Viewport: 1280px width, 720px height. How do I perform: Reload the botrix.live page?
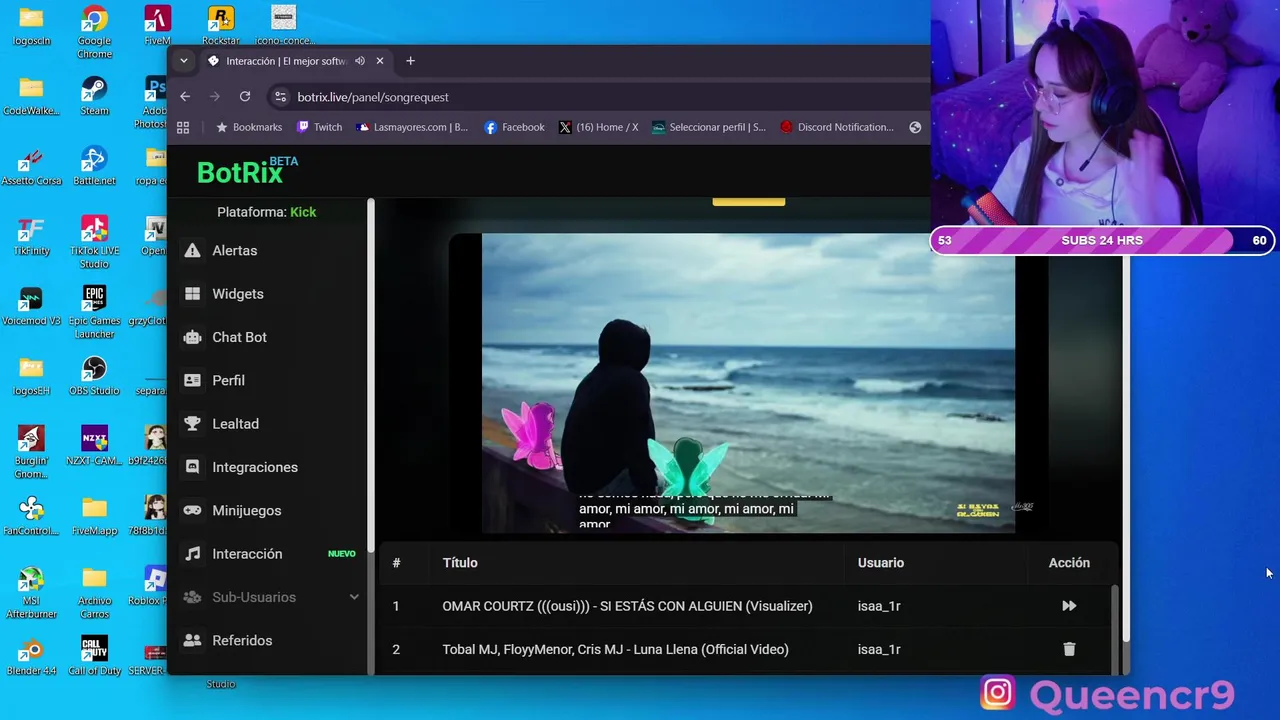pos(245,96)
